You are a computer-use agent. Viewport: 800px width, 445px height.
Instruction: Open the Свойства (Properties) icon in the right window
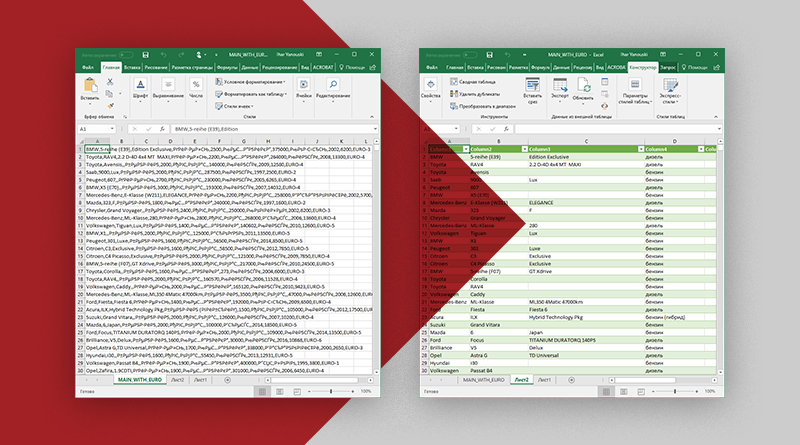tap(430, 85)
